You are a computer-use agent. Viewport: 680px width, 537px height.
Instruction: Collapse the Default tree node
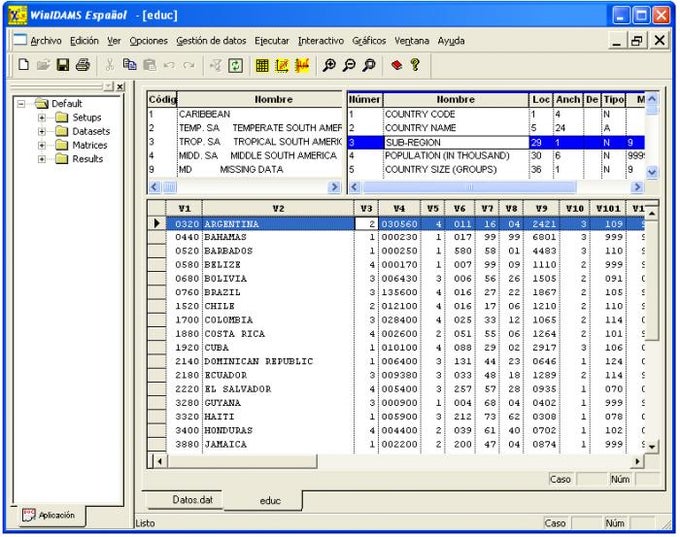coord(21,104)
